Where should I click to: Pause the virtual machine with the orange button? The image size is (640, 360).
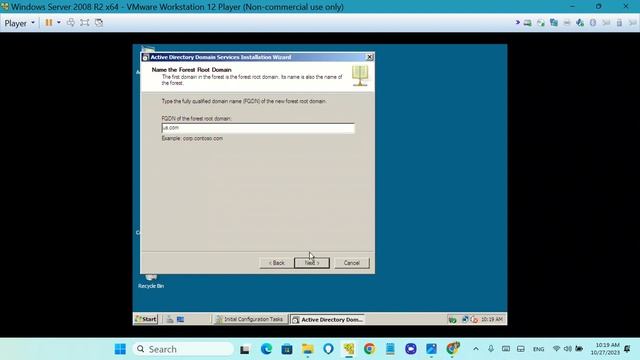49,23
